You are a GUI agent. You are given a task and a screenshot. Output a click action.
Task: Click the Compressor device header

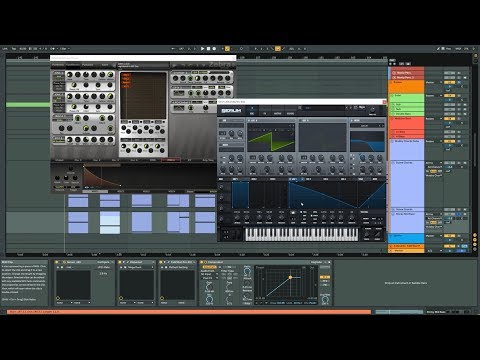265,262
